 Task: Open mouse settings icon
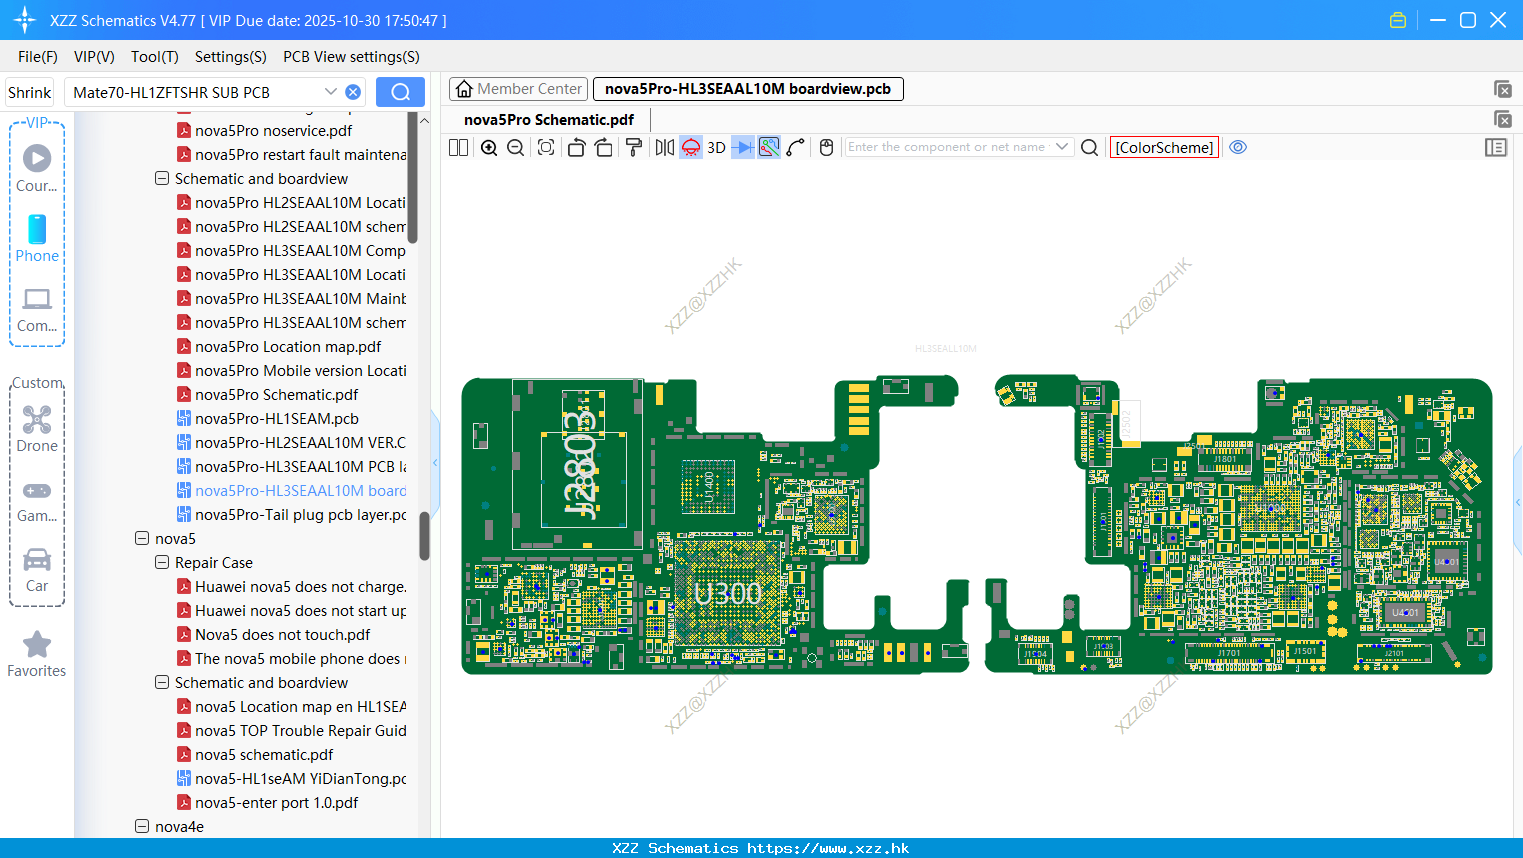click(826, 147)
